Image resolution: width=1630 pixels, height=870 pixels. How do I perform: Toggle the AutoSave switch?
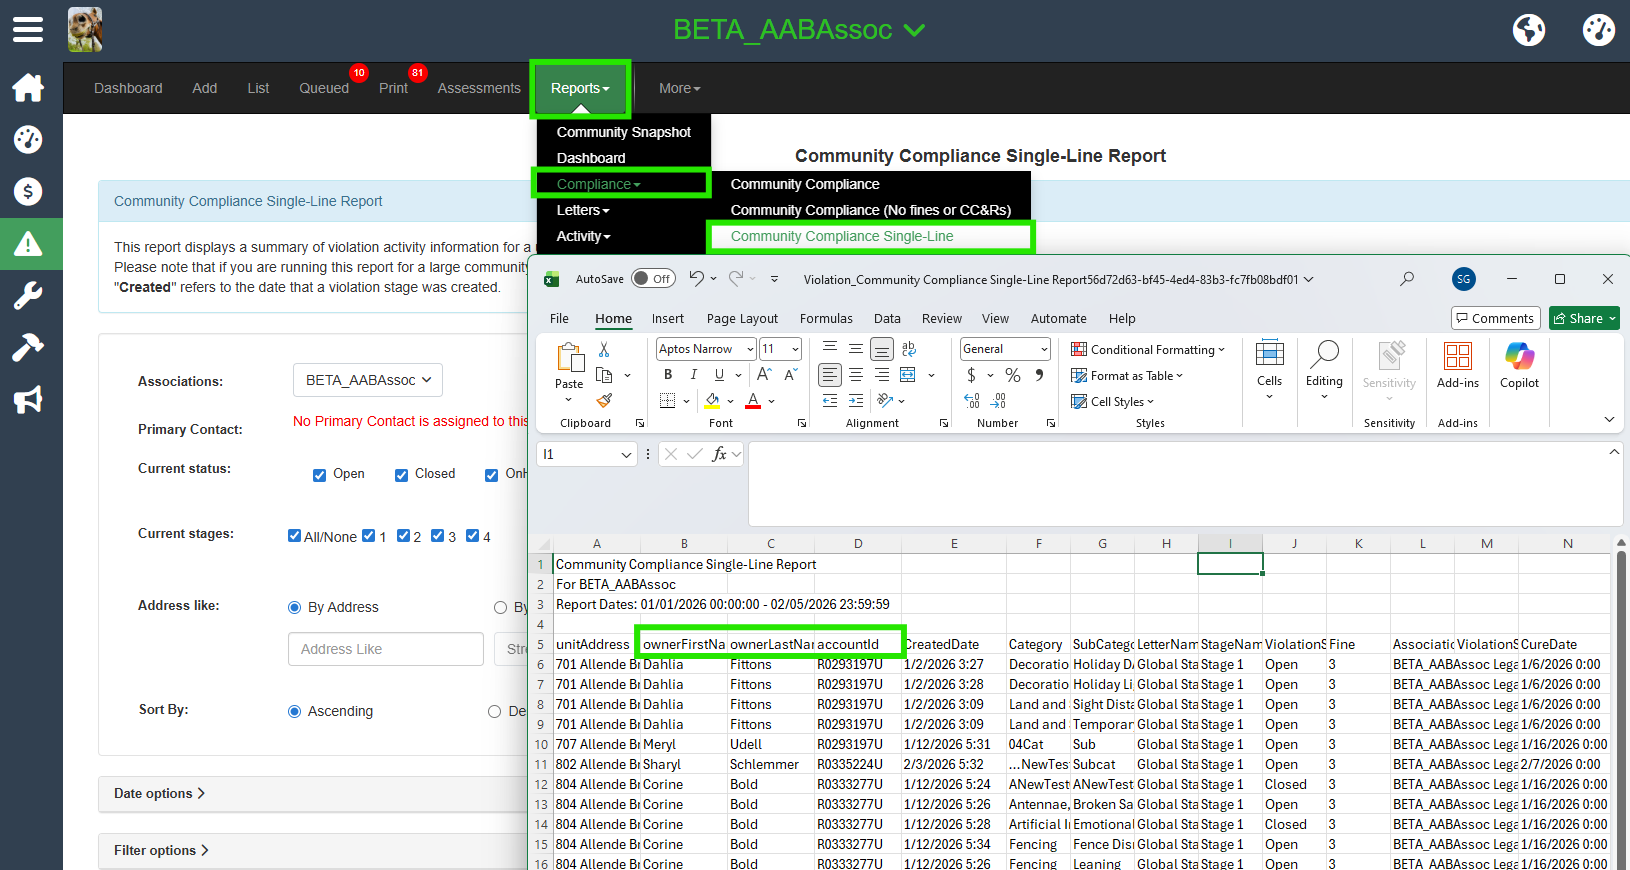(x=653, y=279)
